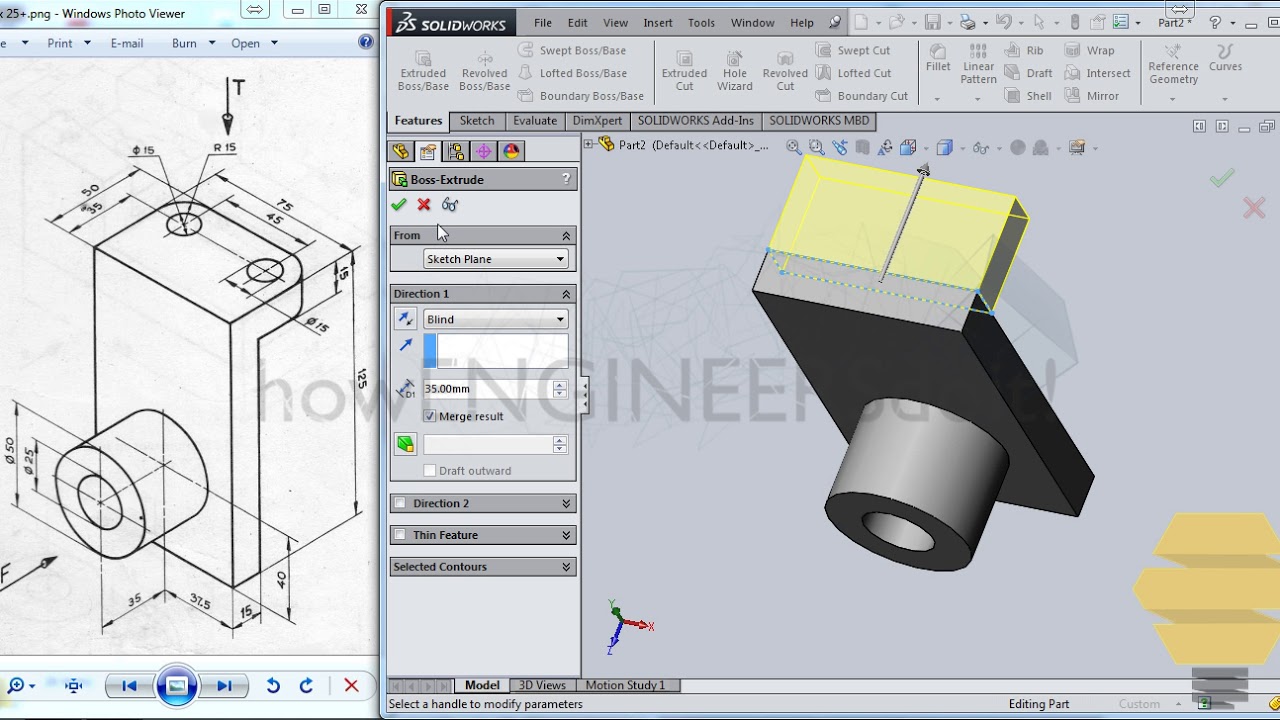Toggle the Merge result checkbox
Viewport: 1280px width, 720px height.
430,416
